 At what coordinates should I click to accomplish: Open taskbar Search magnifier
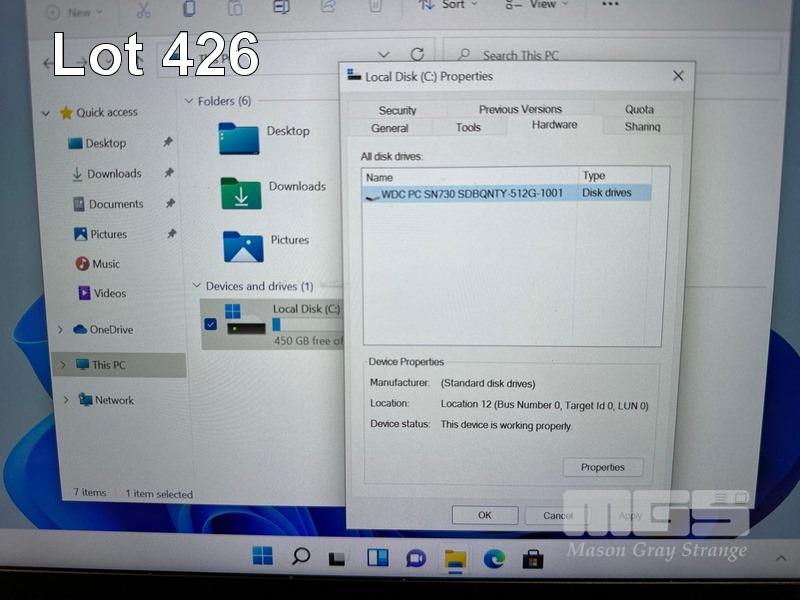point(301,557)
